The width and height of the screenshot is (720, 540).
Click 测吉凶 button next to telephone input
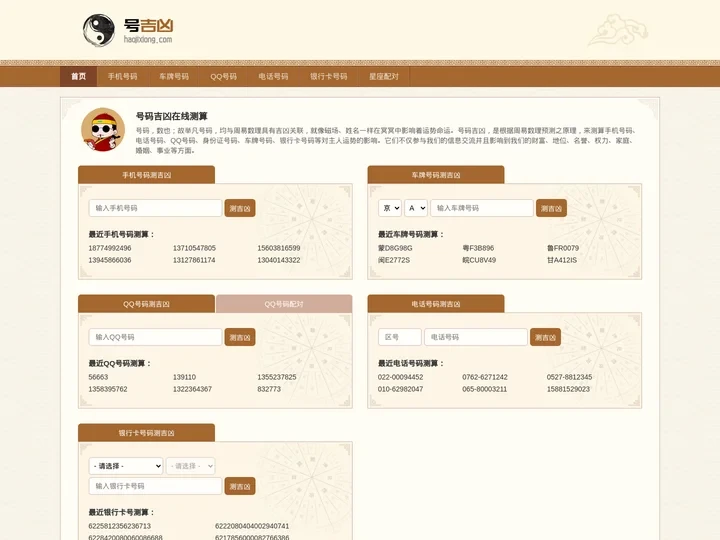[x=545, y=338]
